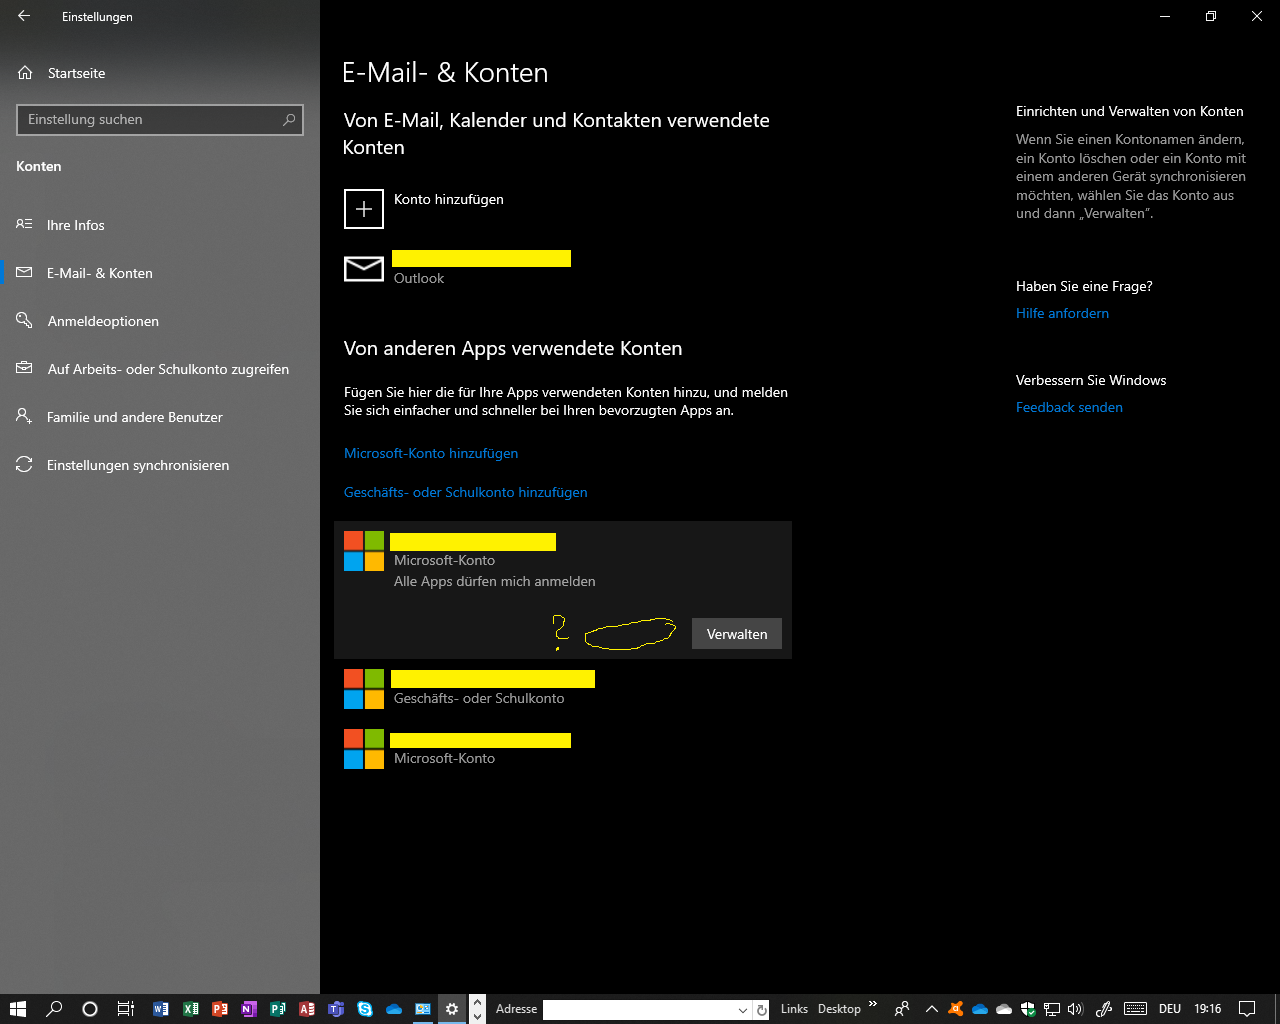This screenshot has height=1024, width=1280.
Task: Click the Einstellung suchen search field
Action: pos(160,120)
